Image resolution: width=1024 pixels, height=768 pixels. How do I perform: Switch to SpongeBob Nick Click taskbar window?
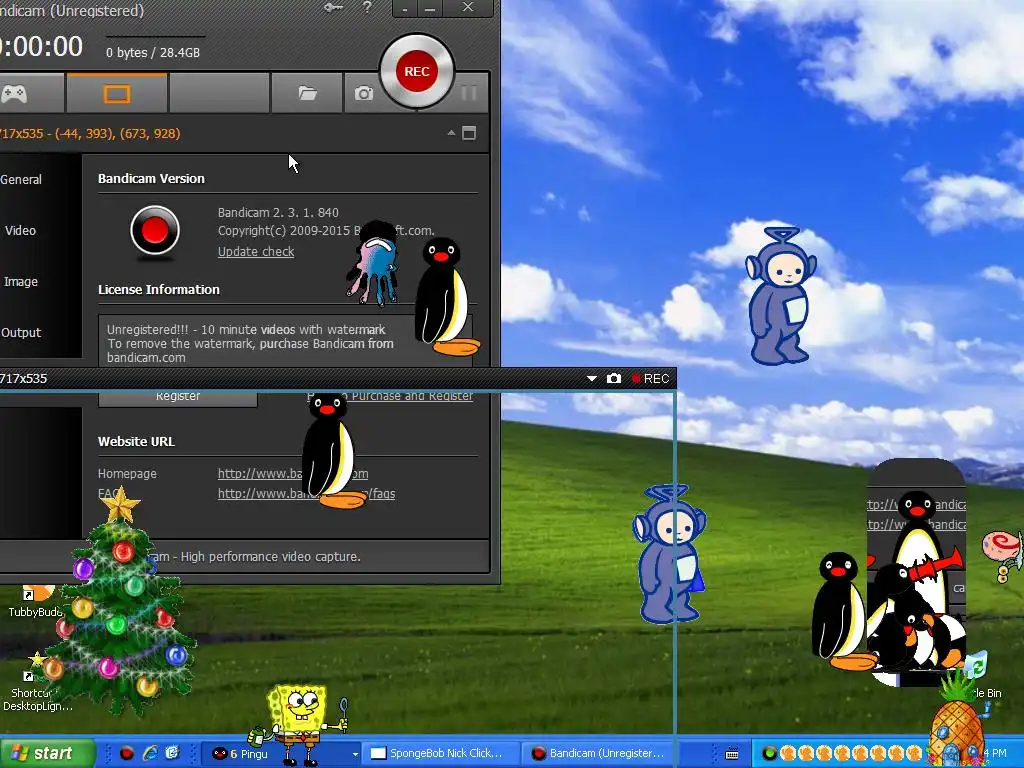click(443, 754)
